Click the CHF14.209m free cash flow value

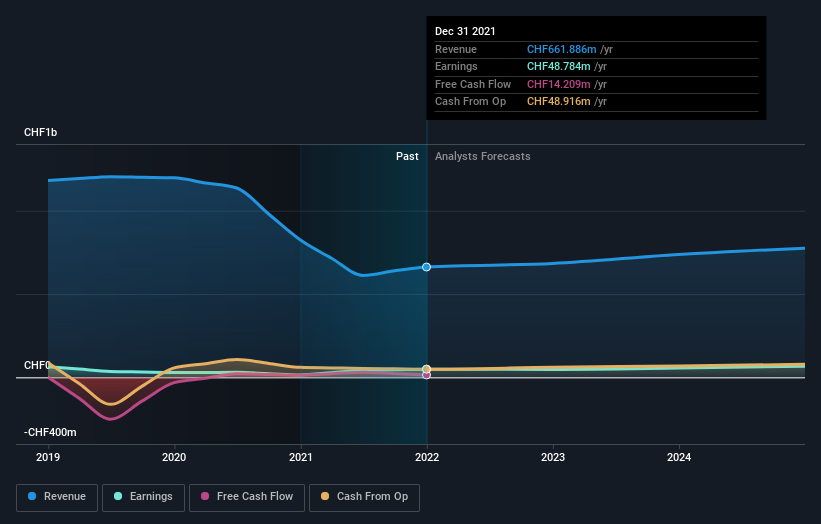click(x=558, y=84)
